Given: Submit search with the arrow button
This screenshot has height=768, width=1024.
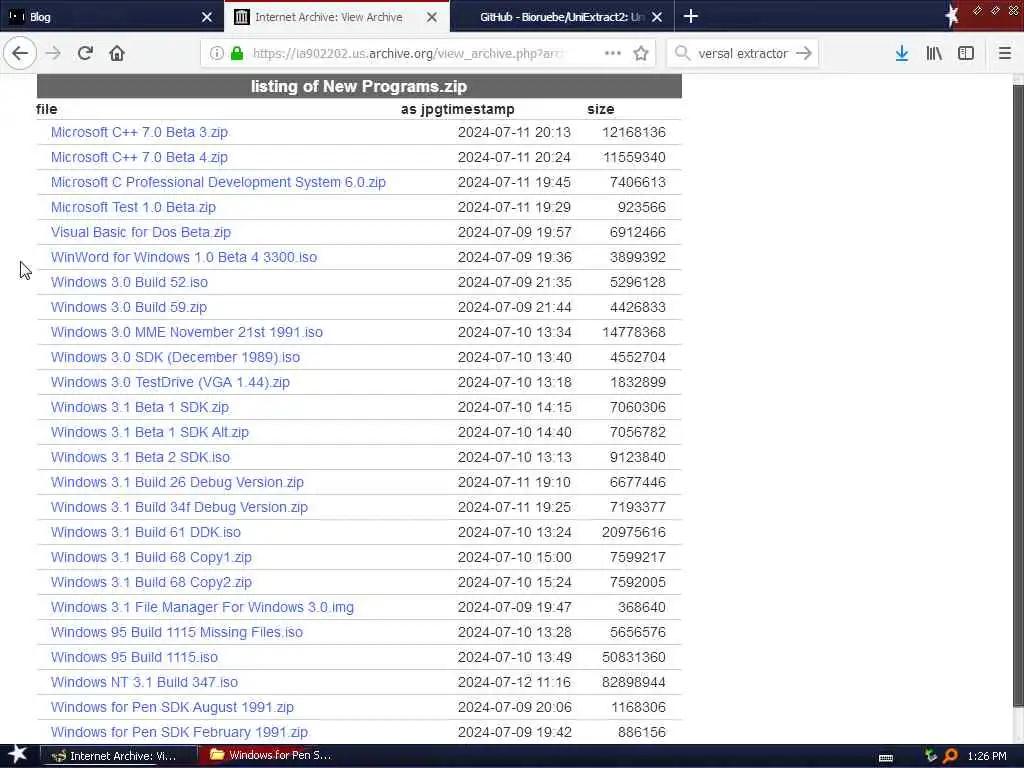Looking at the screenshot, I should 804,53.
